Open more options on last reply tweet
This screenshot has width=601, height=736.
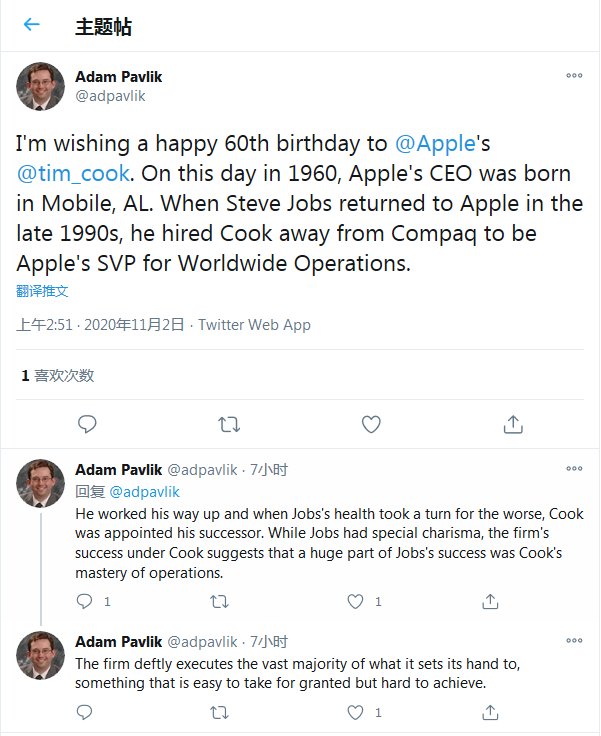574,641
